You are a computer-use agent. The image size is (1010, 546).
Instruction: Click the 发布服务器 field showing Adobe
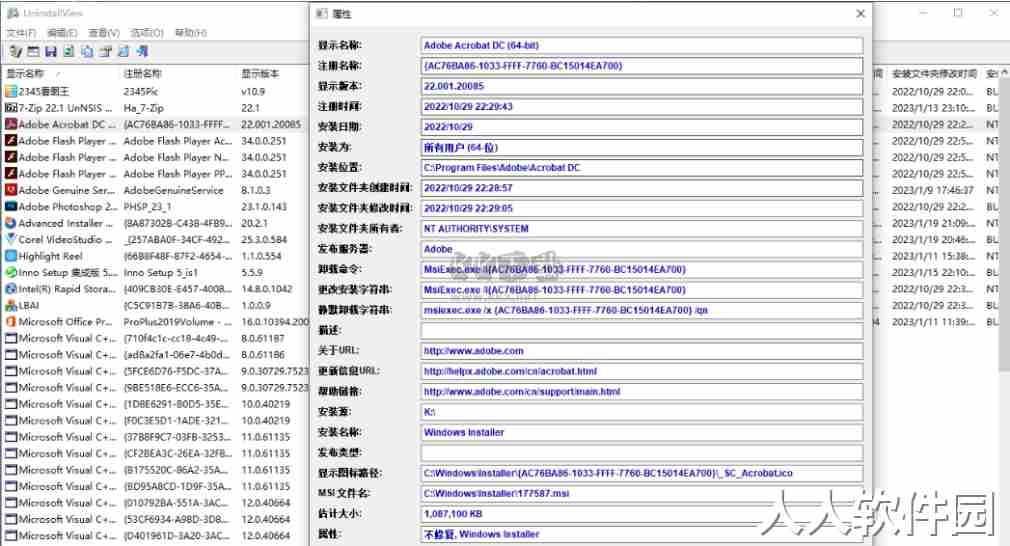[x=642, y=249]
